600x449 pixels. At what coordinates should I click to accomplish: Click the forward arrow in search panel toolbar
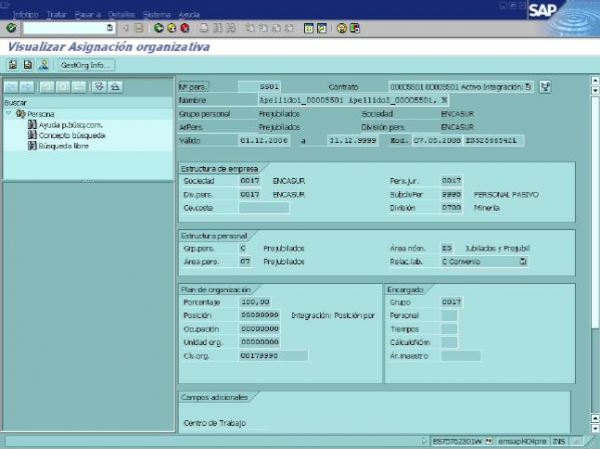[x=27, y=87]
